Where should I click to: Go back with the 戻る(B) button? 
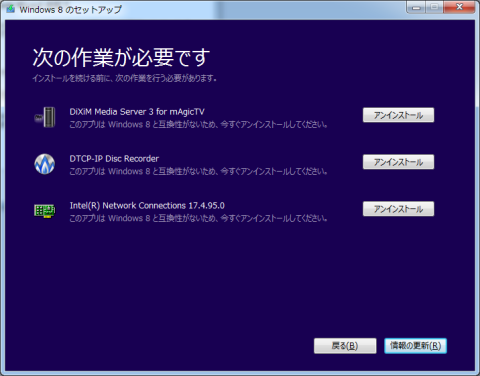coord(345,346)
